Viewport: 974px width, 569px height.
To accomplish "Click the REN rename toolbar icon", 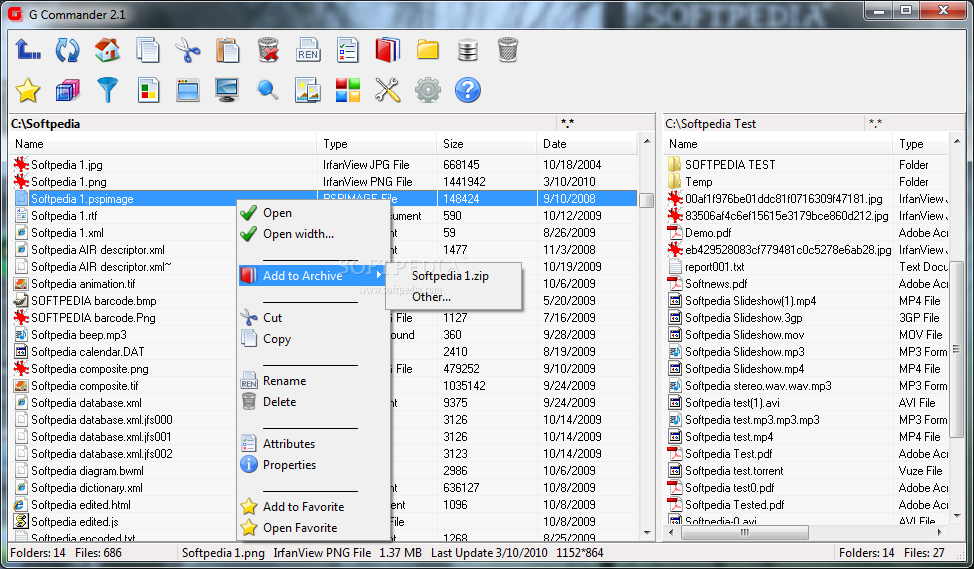I will click(x=308, y=50).
